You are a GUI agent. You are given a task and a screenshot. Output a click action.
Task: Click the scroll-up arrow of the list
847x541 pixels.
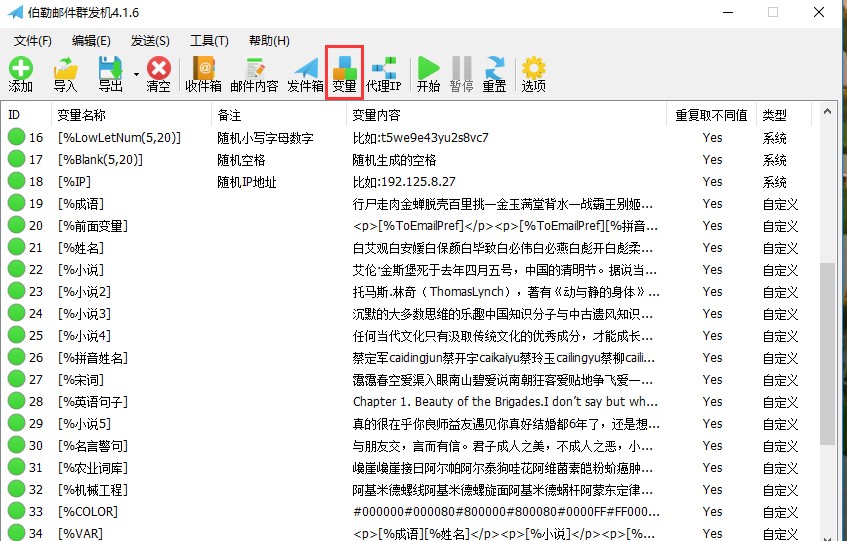(826, 111)
